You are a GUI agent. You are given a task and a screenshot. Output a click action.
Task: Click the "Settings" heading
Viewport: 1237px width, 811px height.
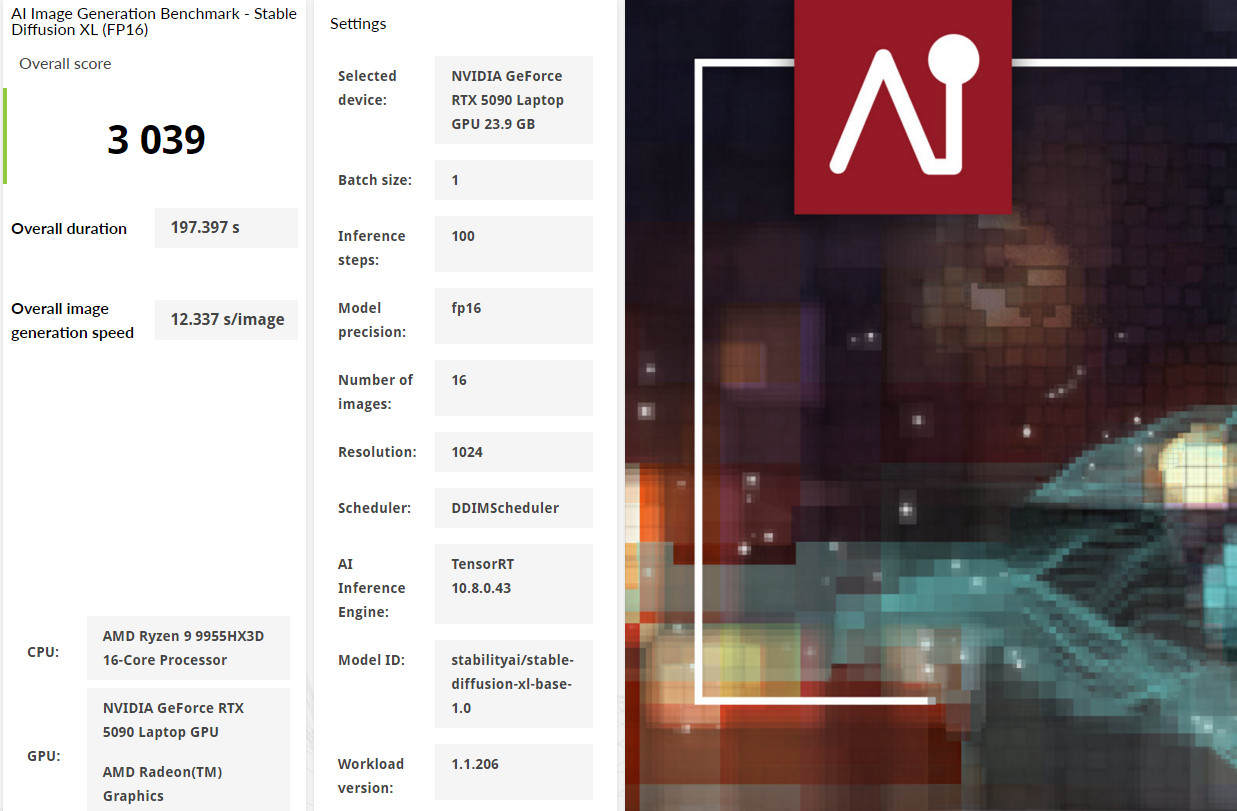358,23
